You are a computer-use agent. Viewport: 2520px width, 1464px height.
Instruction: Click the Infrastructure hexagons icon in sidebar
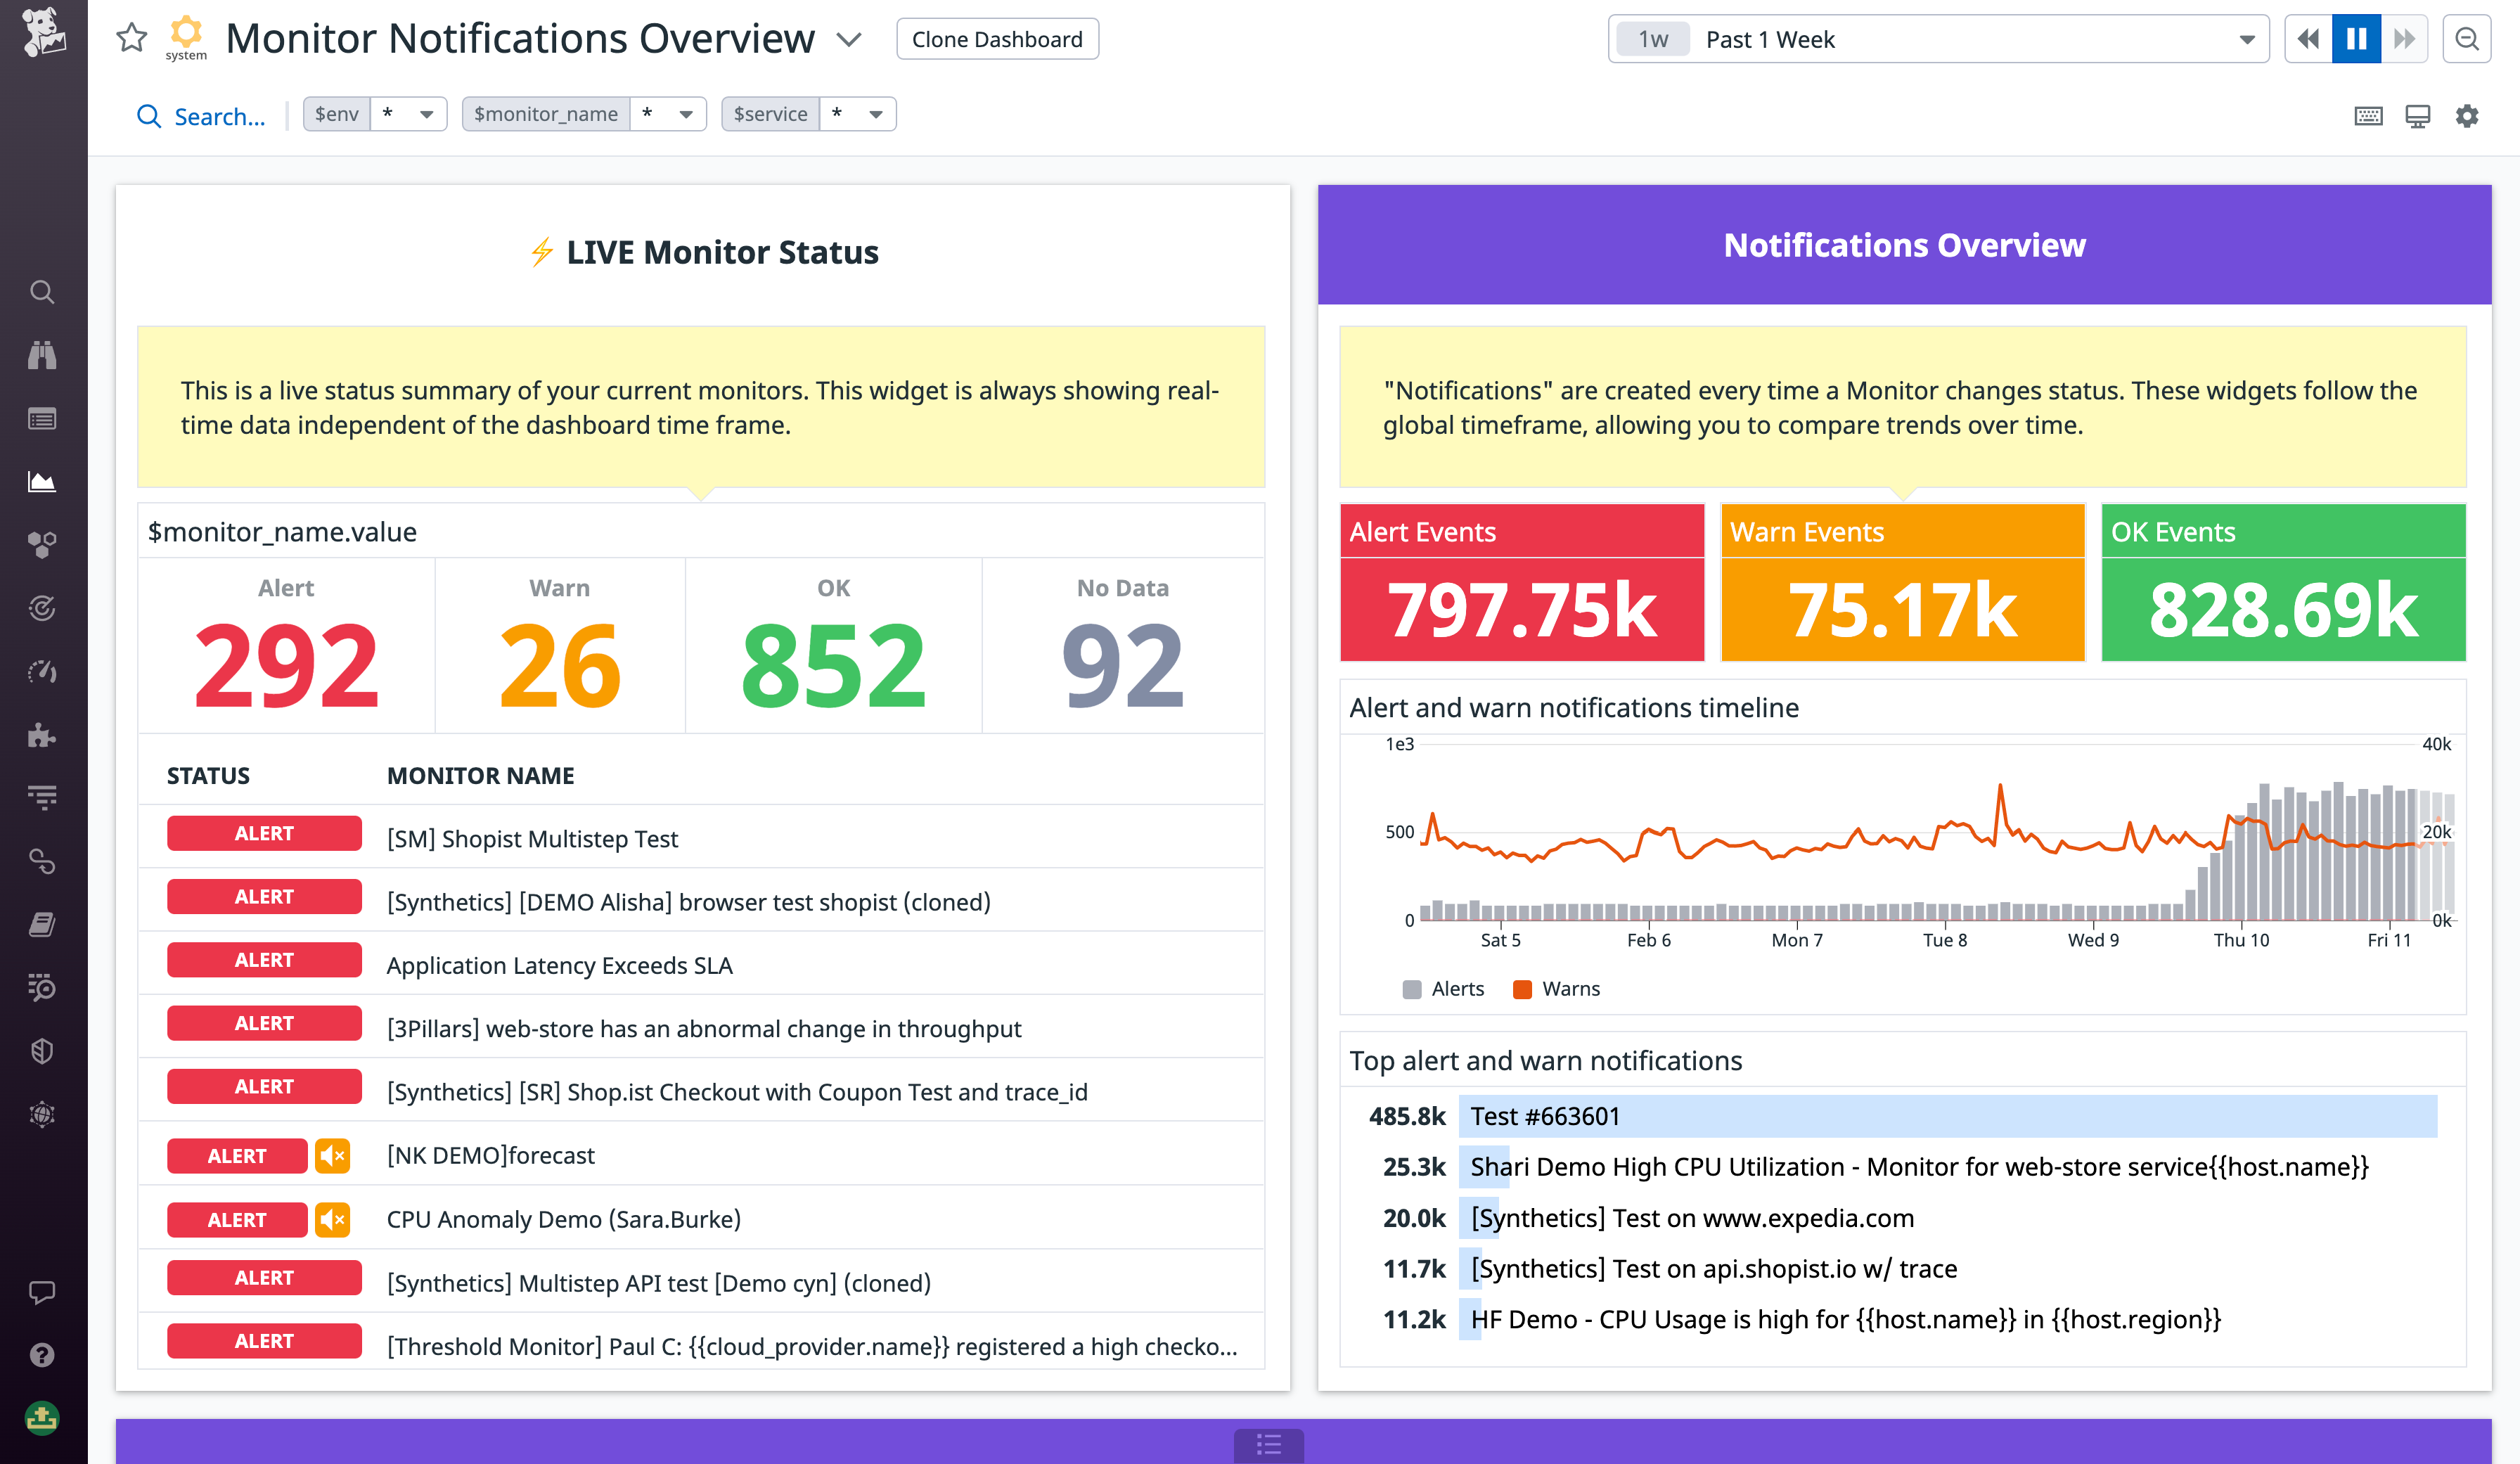42,545
